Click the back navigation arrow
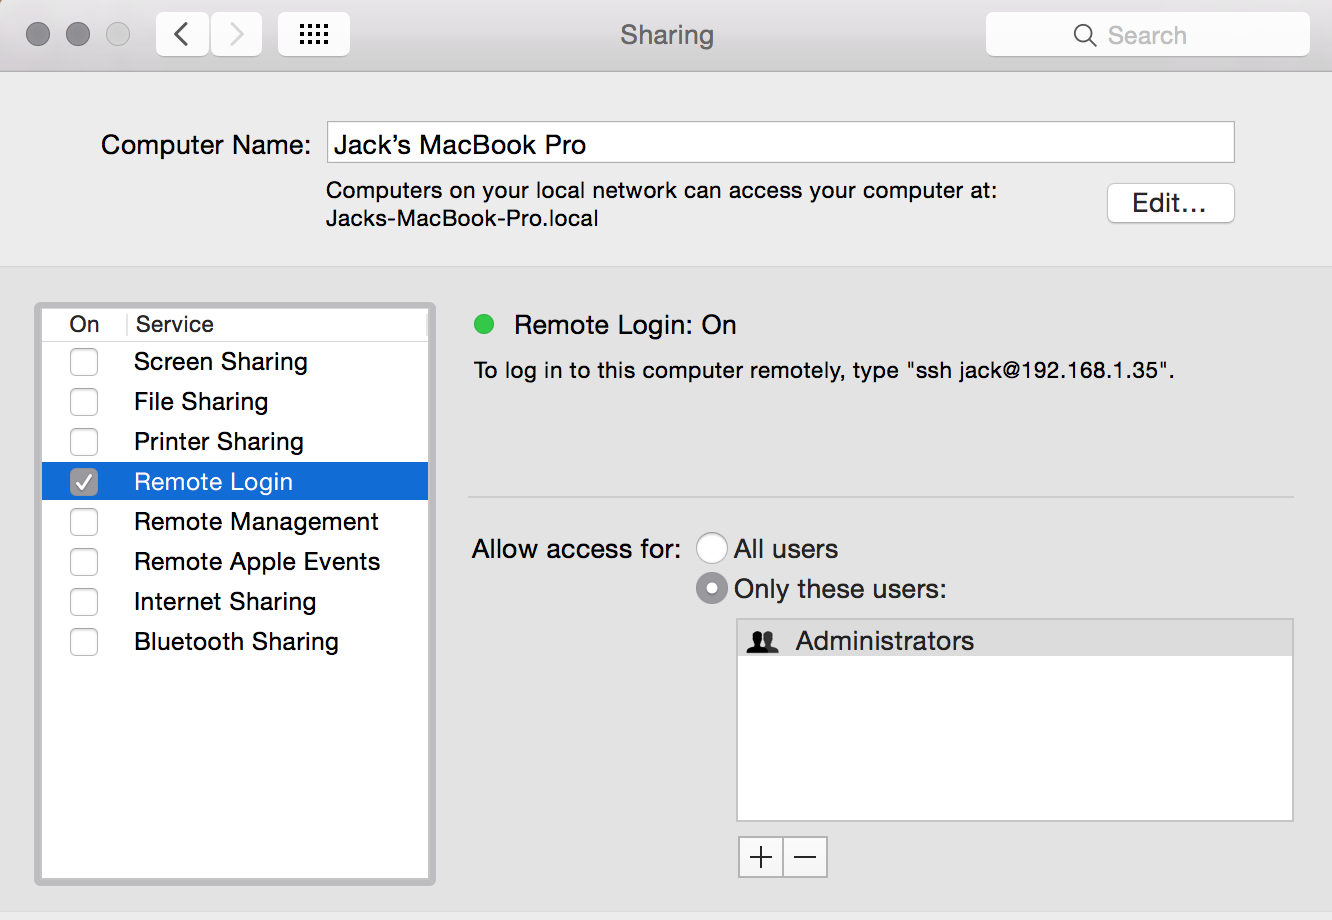 182,35
